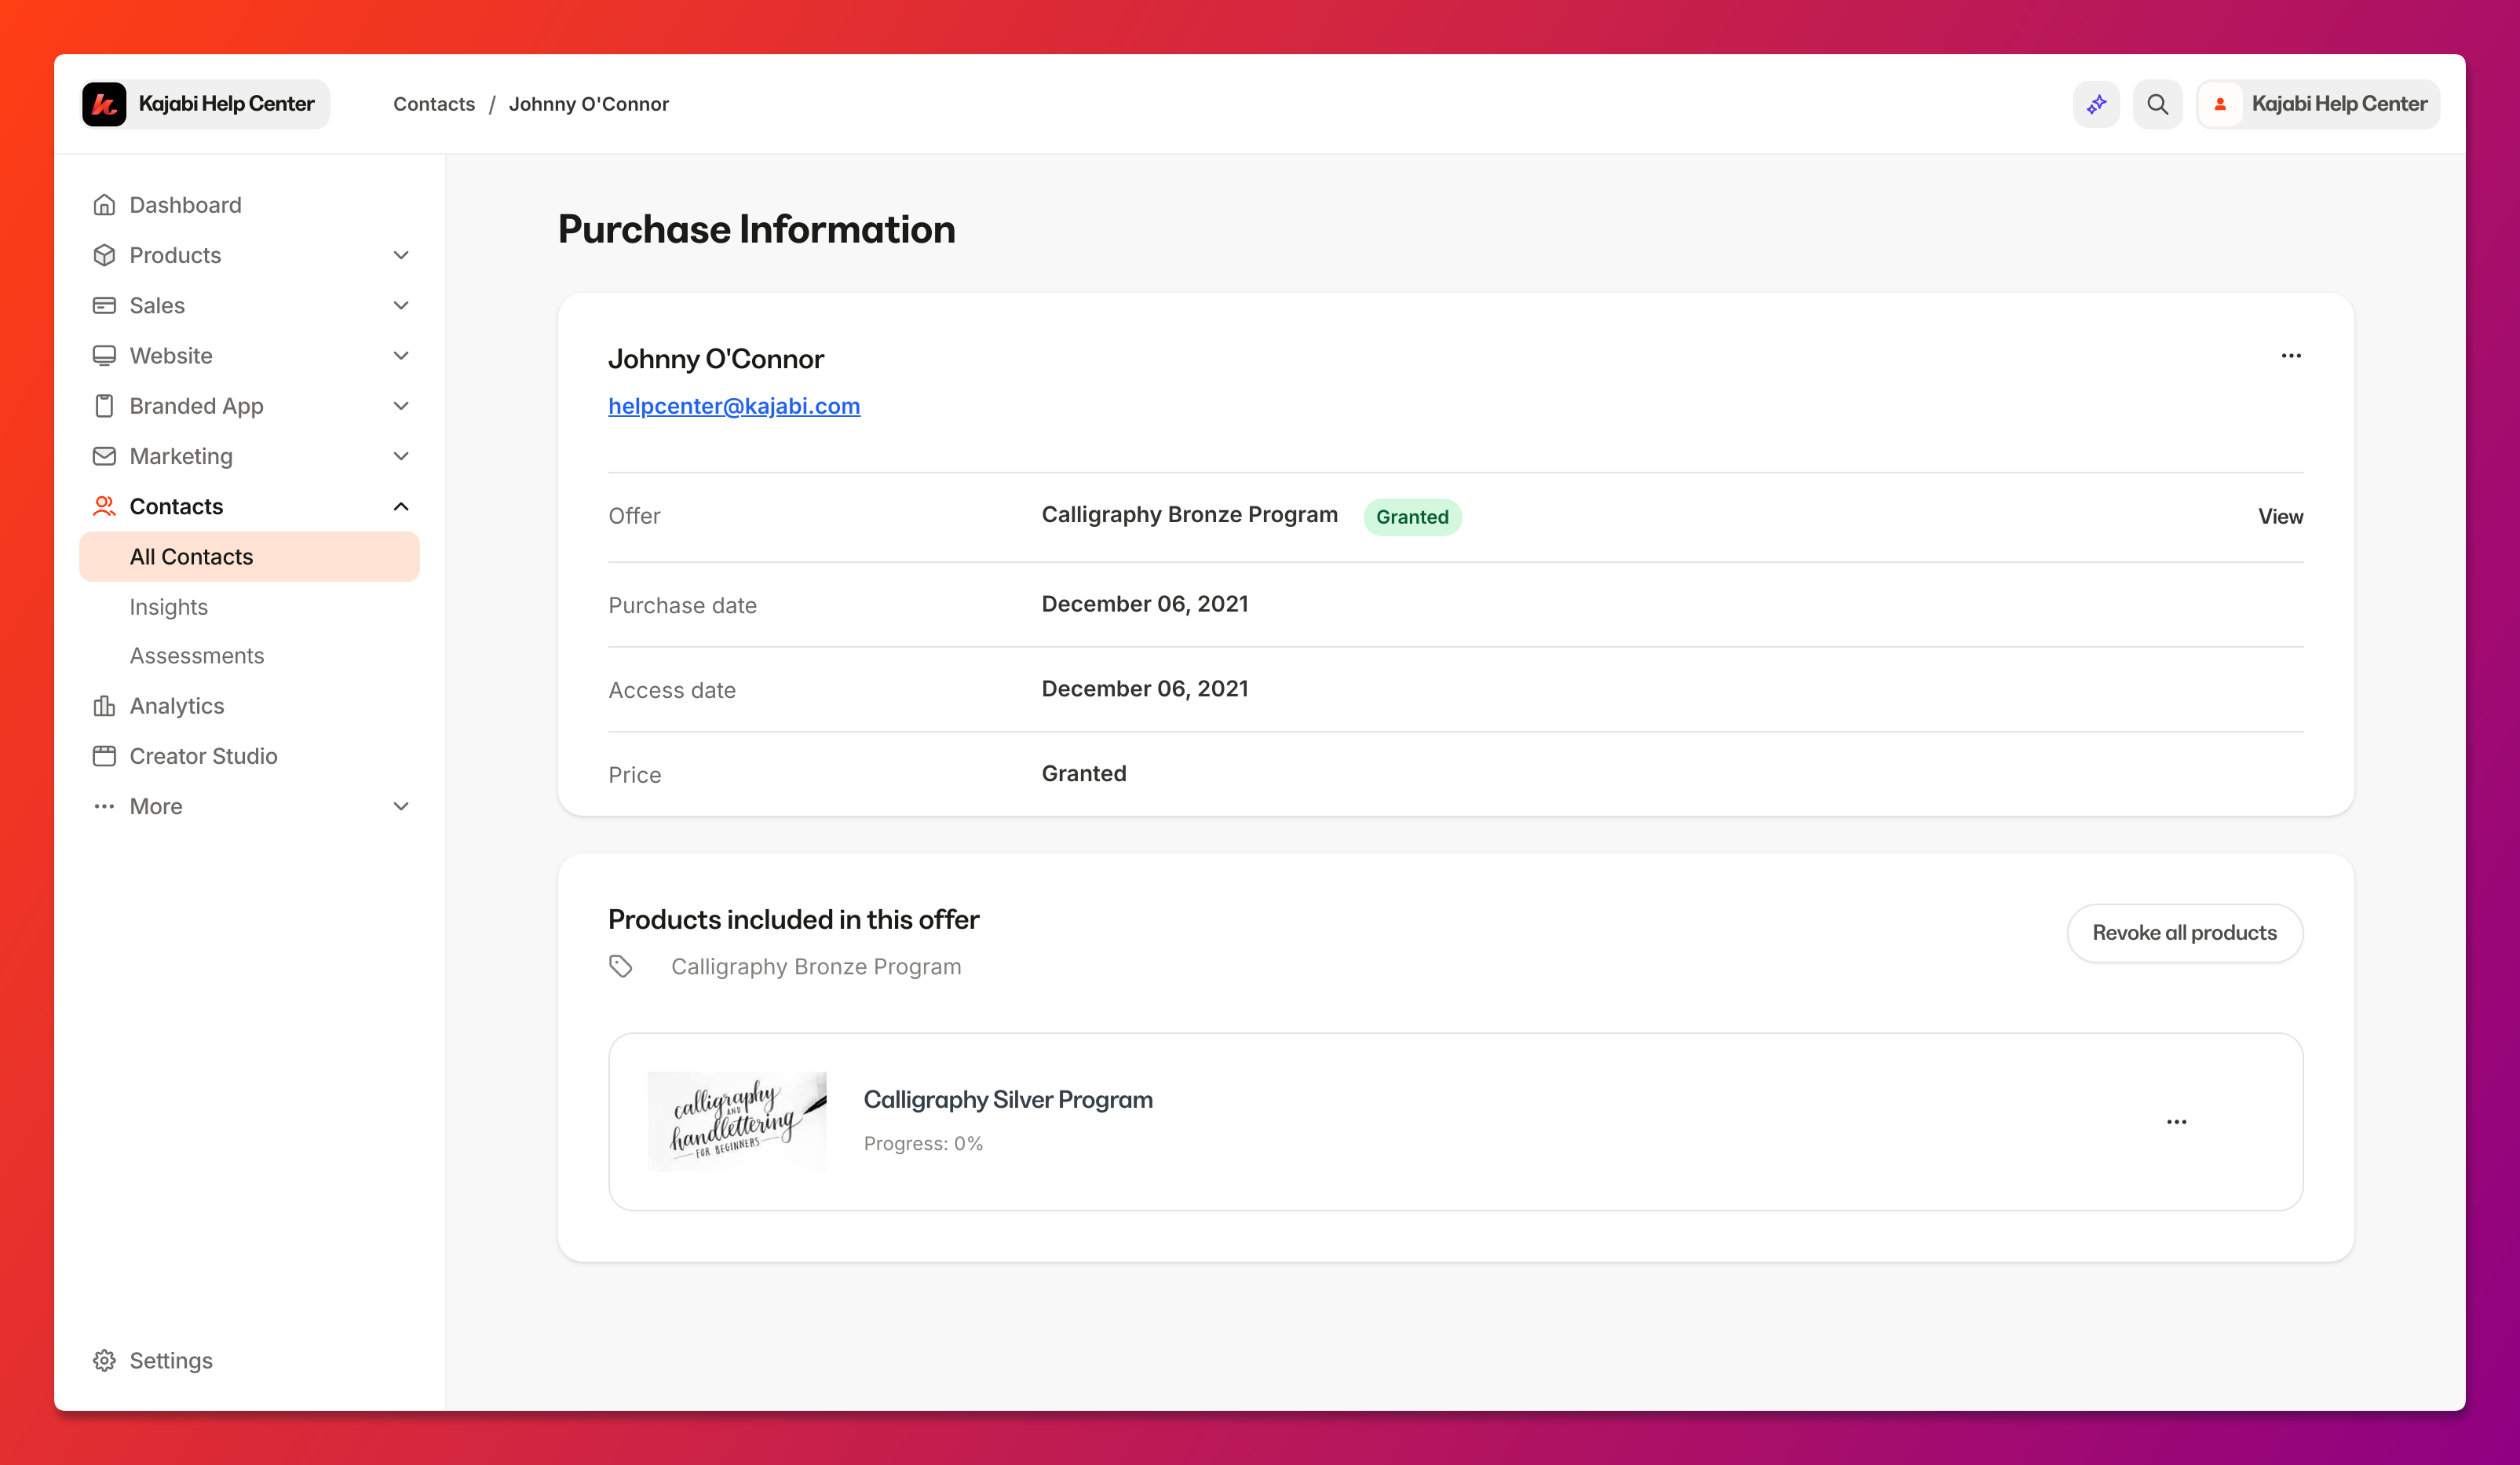Screen dimensions: 2520x1465
Task: Click the Calligraphy Silver Program title
Action: pyautogui.click(x=1008, y=1099)
